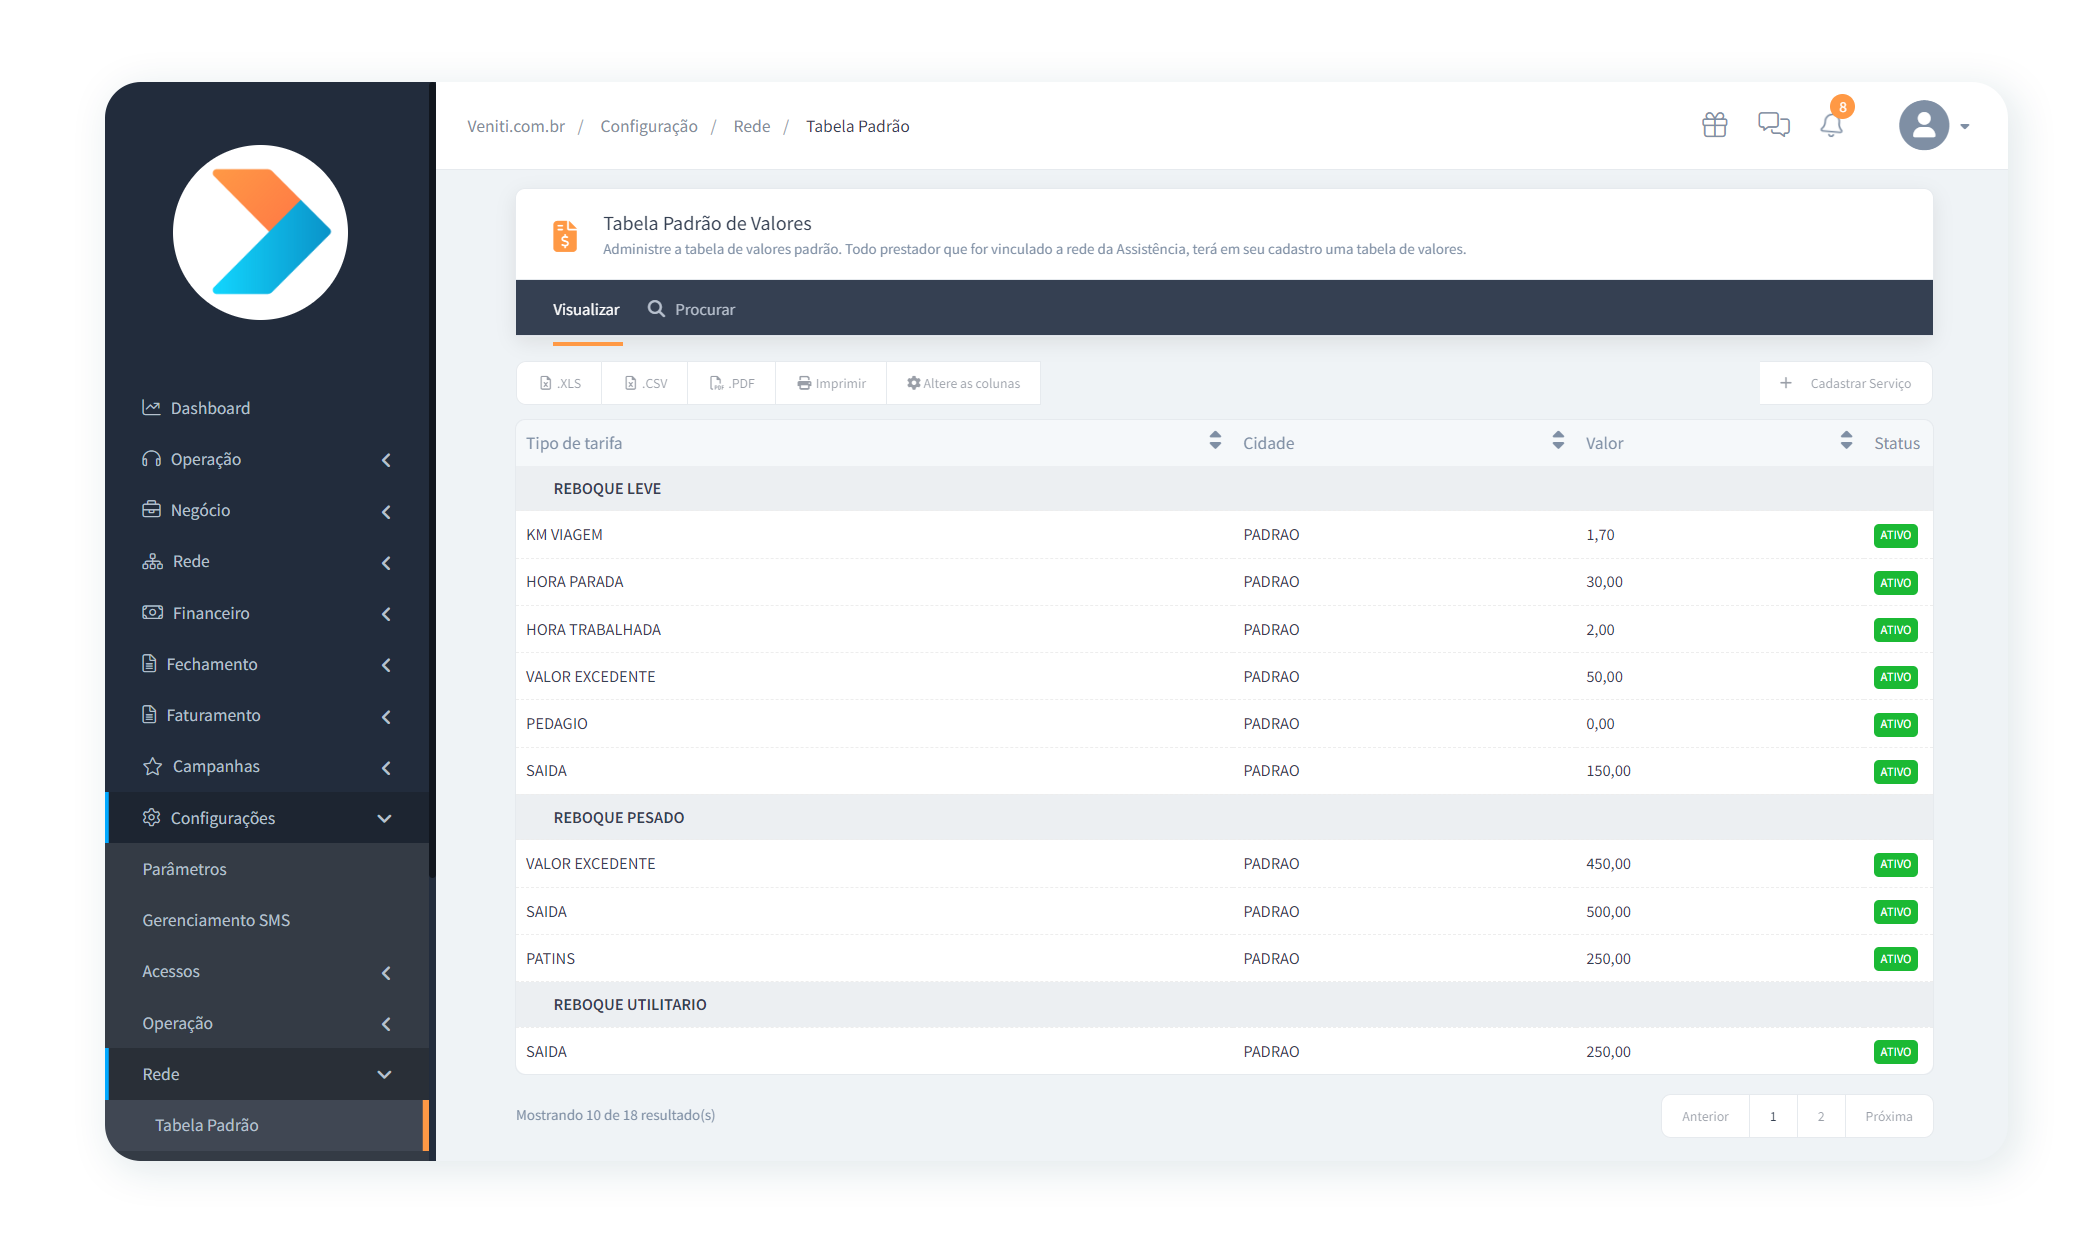This screenshot has height=1243, width=2095.
Task: Go to page 1
Action: pyautogui.click(x=1773, y=1116)
